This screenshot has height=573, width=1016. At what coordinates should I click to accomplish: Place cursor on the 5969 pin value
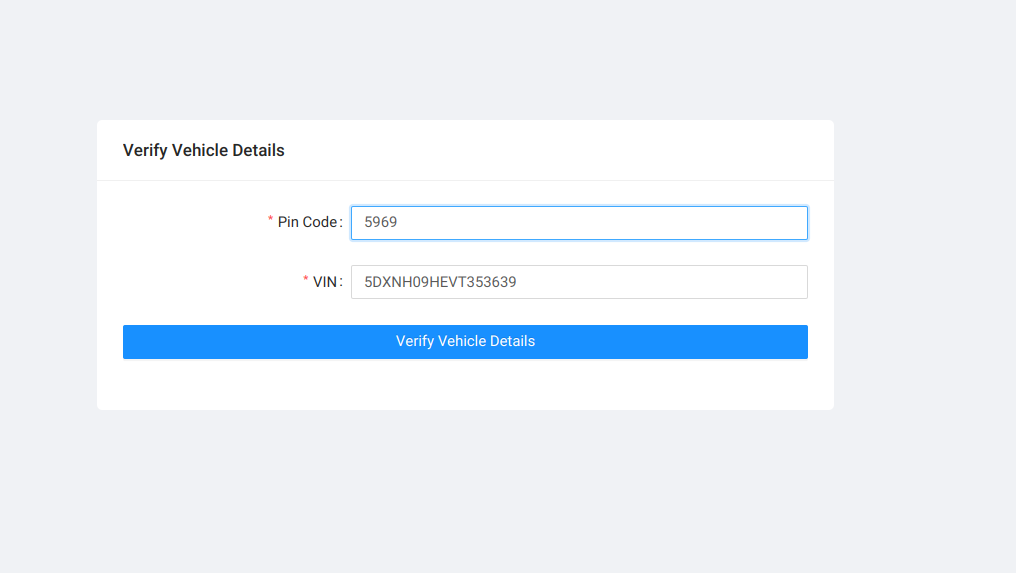pos(381,222)
